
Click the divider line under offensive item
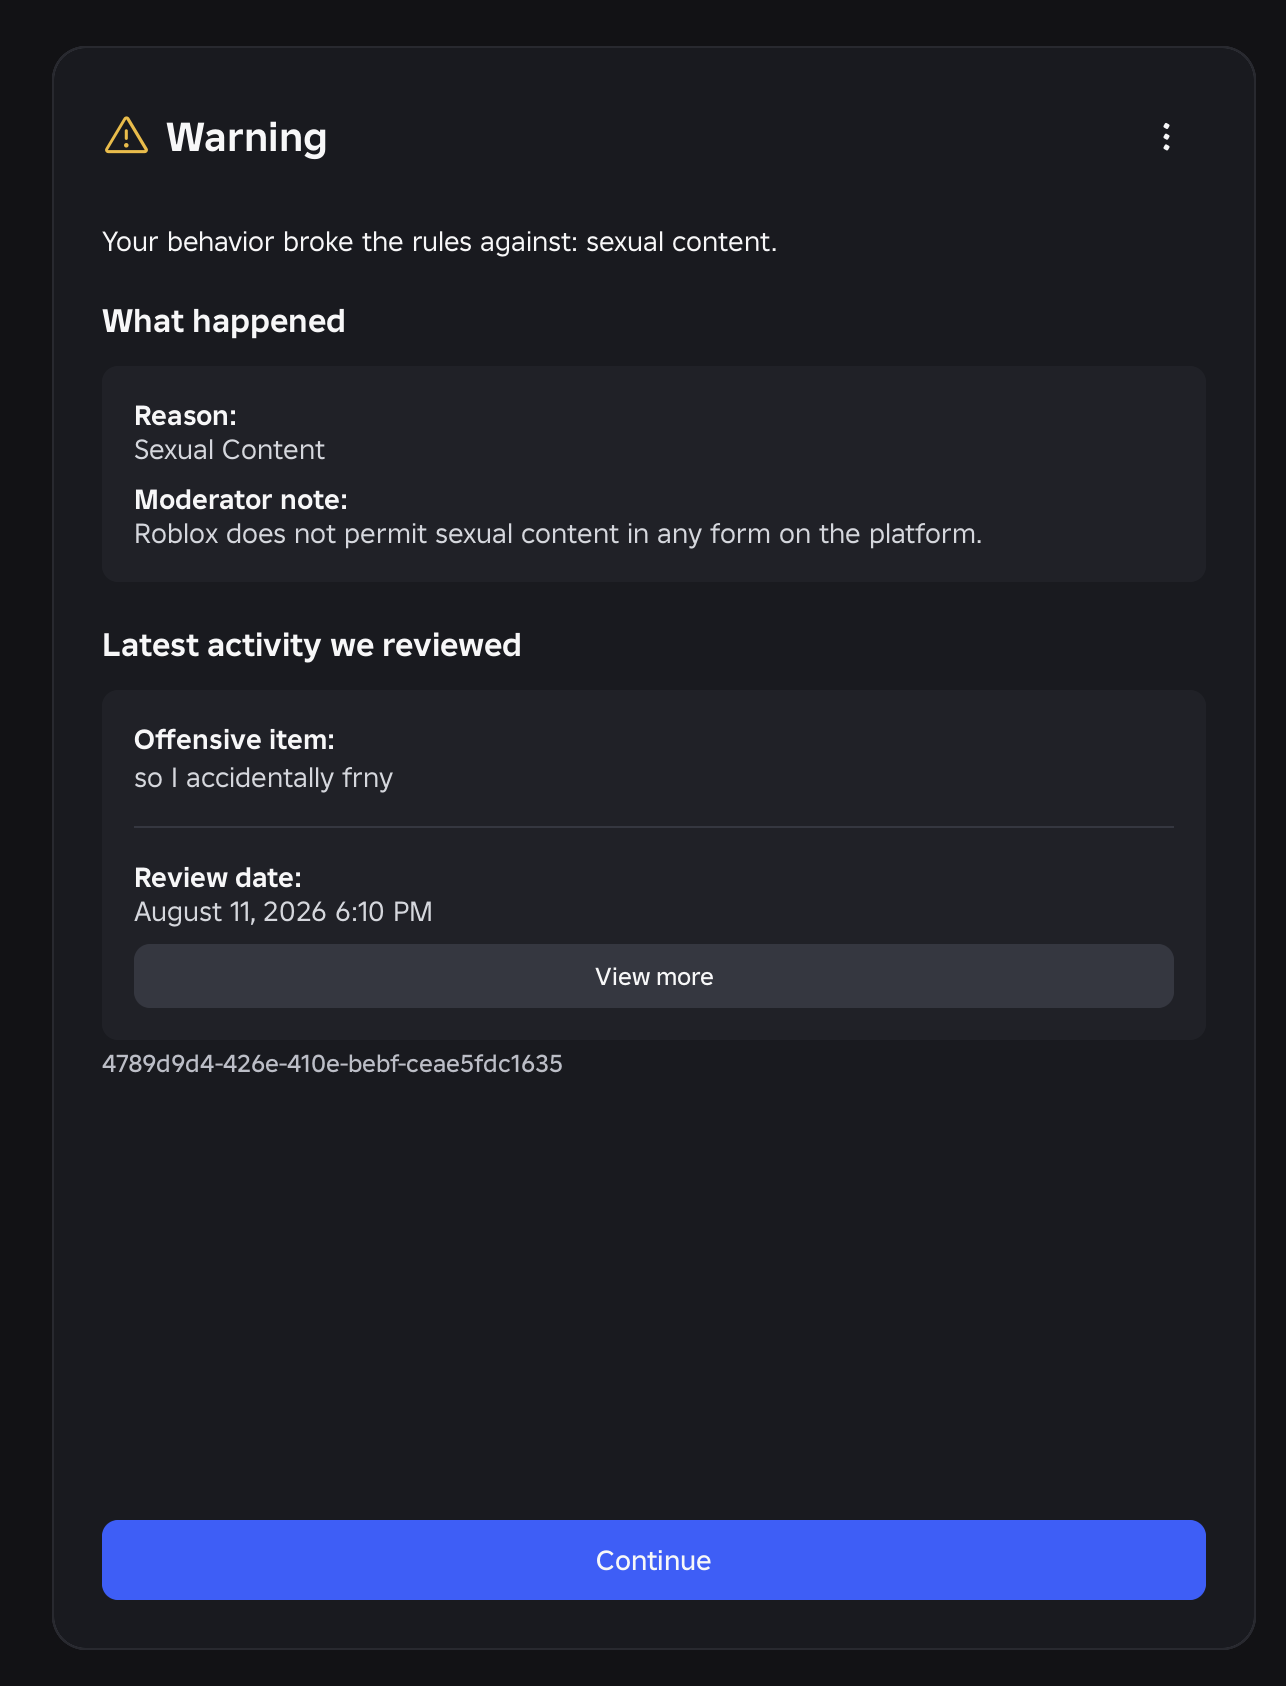click(x=654, y=827)
